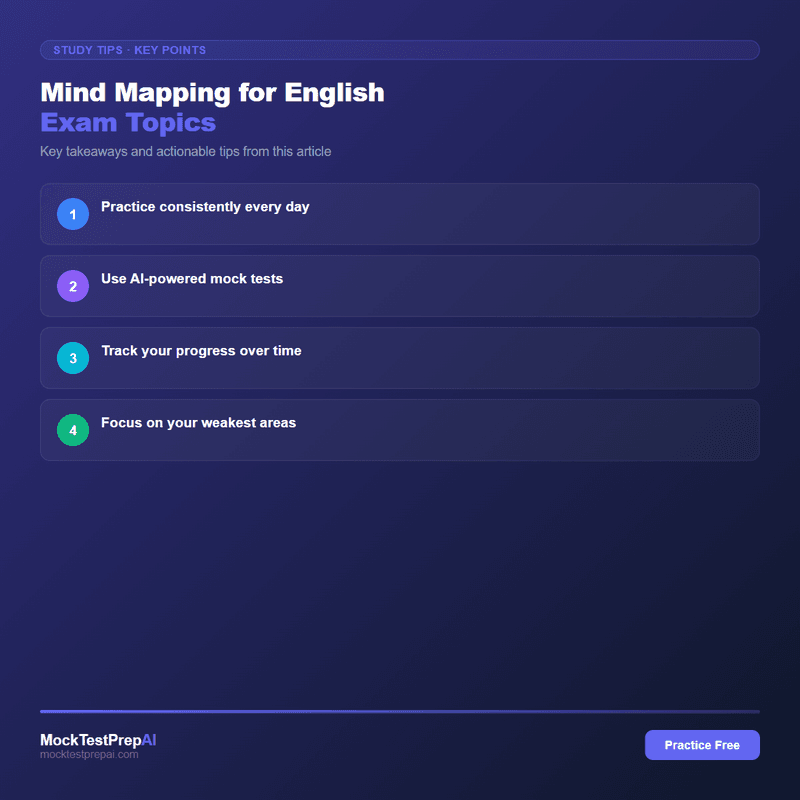Click the teal number 3 badge icon
Image resolution: width=800 pixels, height=800 pixels.
click(x=72, y=358)
